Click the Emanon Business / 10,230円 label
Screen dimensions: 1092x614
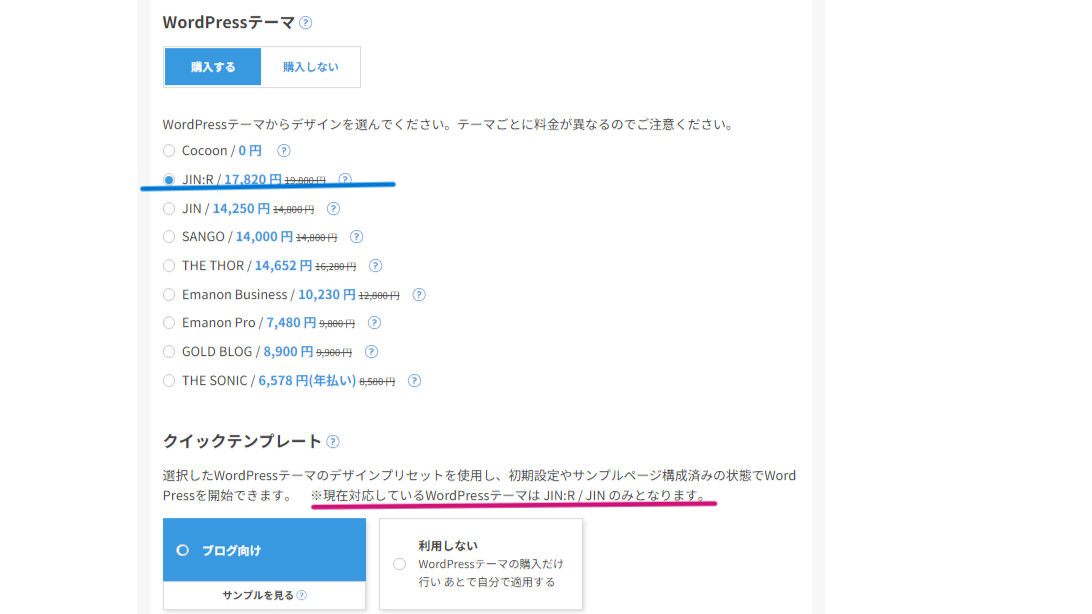[269, 295]
